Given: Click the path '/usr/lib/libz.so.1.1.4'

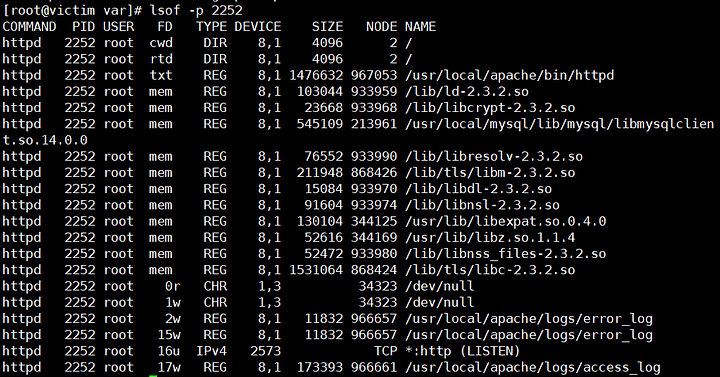Looking at the screenshot, I should tap(490, 237).
